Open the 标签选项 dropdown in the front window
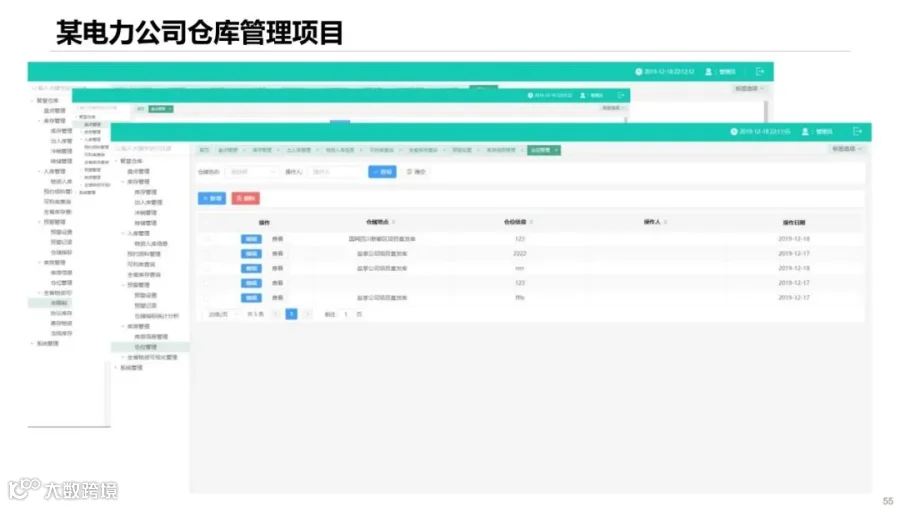 847,149
